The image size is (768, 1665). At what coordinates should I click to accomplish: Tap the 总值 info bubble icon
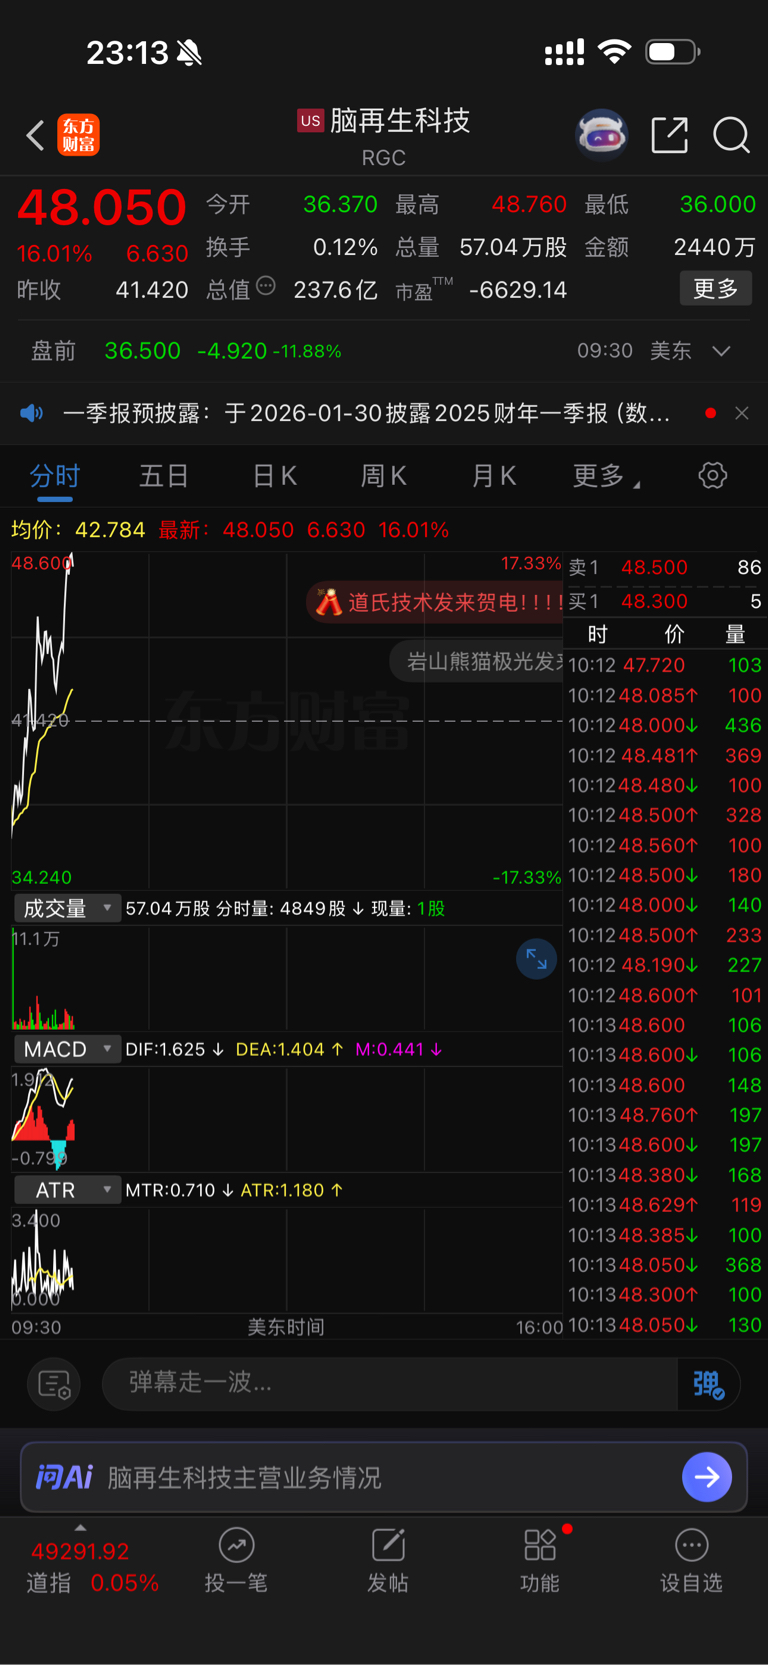coord(265,286)
